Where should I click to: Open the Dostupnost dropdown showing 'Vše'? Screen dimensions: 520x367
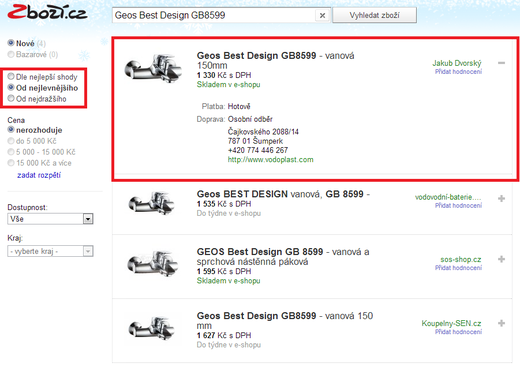coord(50,219)
